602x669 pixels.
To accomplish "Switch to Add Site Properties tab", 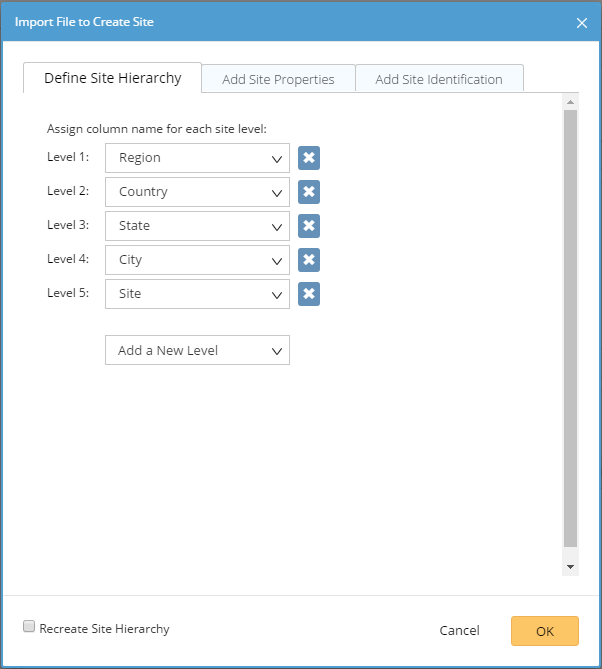I will click(278, 79).
